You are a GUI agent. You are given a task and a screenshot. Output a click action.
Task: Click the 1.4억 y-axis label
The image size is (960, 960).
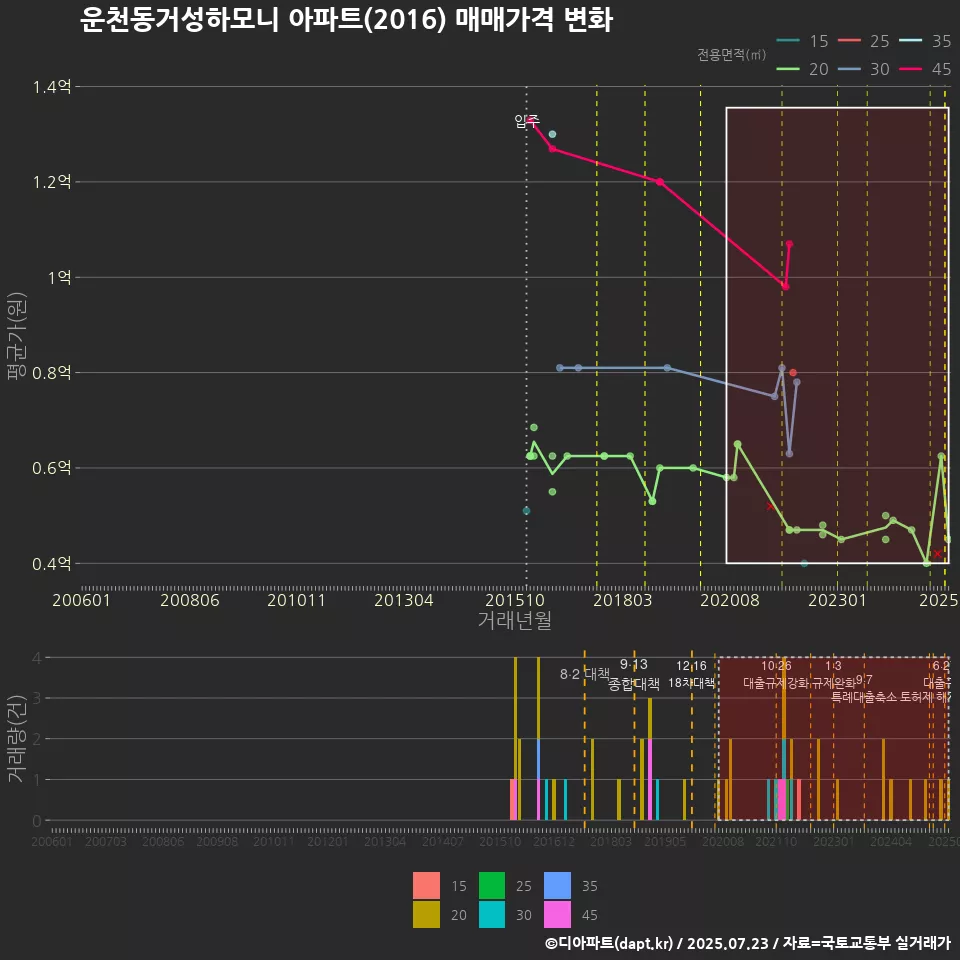tap(52, 87)
